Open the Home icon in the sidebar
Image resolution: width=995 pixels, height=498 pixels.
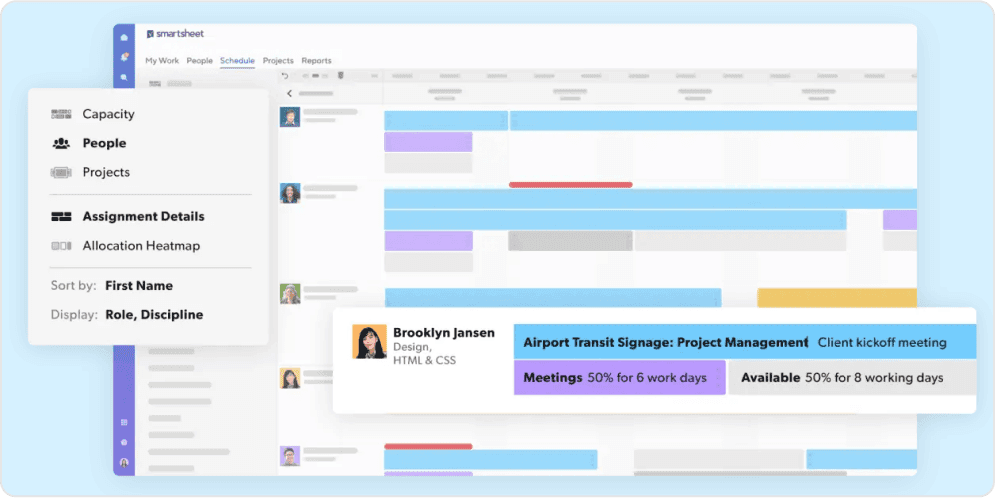pyautogui.click(x=124, y=38)
